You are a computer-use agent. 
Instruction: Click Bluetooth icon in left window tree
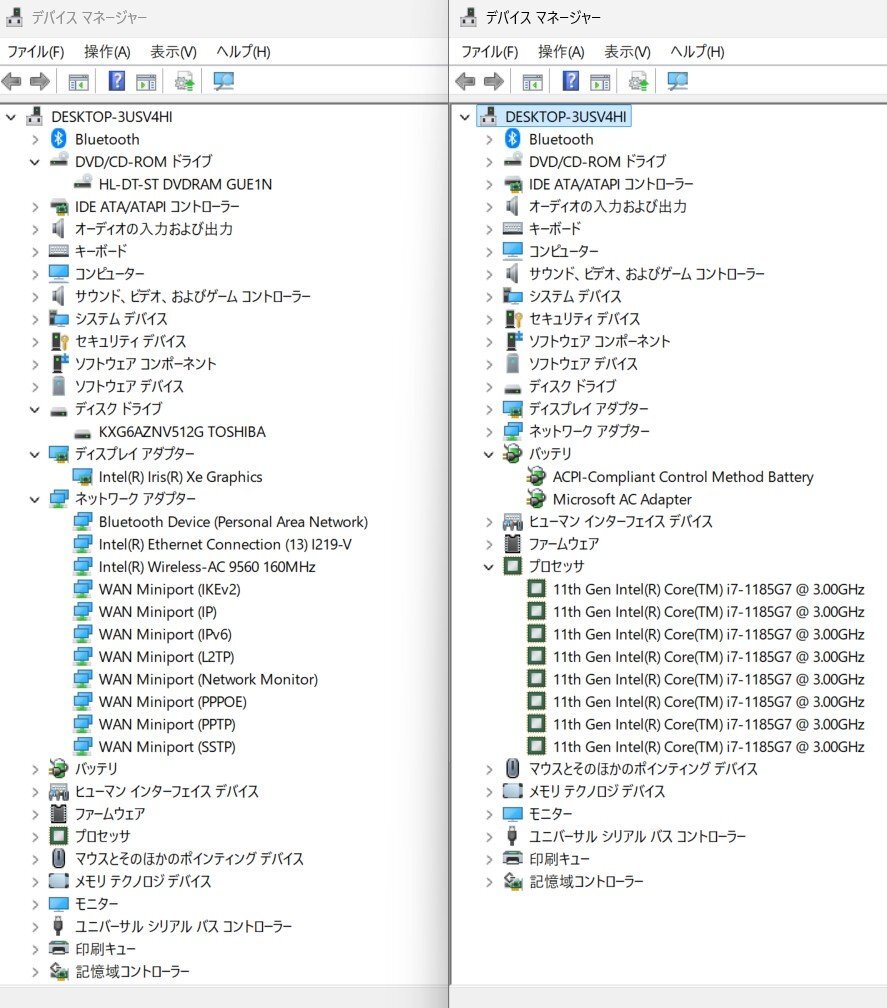tap(59, 139)
